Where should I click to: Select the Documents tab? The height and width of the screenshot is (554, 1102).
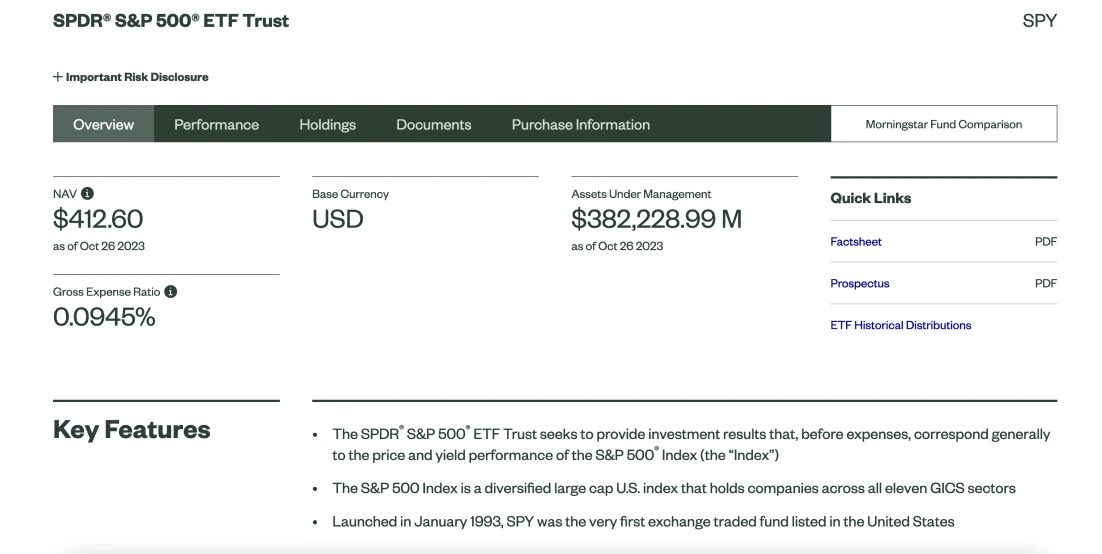coord(433,125)
